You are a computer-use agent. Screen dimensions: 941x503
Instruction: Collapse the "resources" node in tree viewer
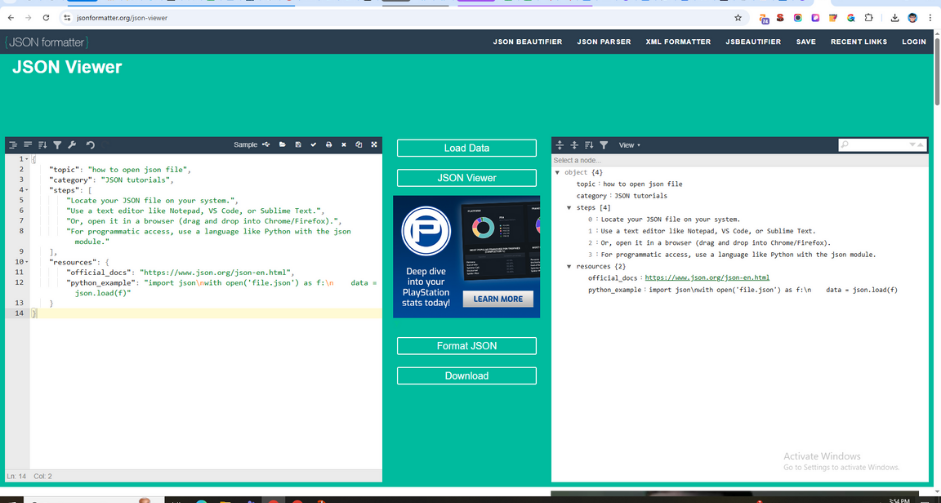(569, 267)
